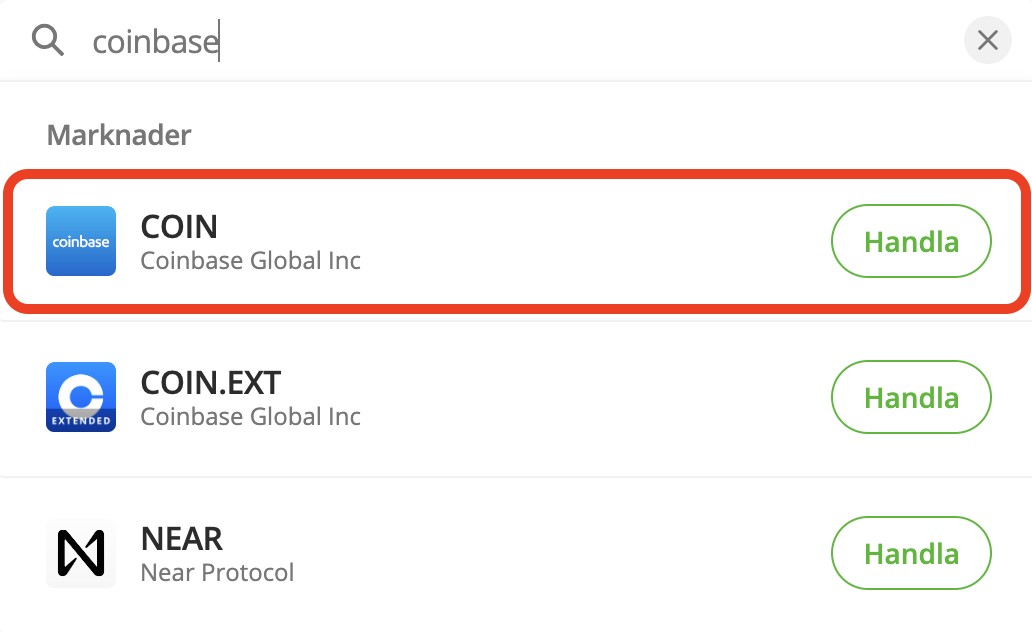Click the search magnifier icon
Image resolution: width=1032 pixels, height=632 pixels.
coord(47,41)
